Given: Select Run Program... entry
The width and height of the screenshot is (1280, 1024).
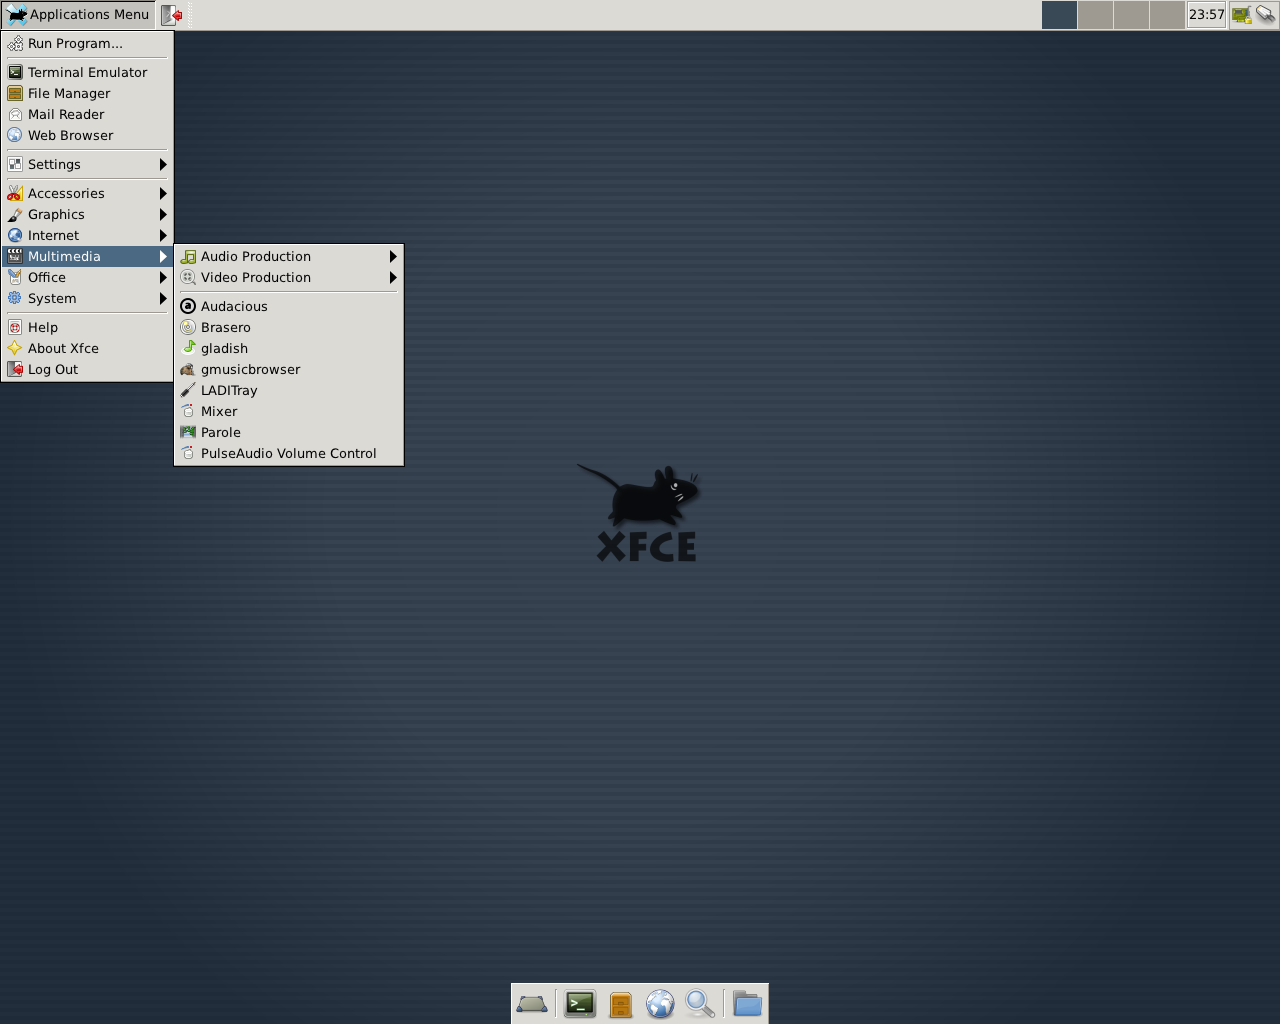Looking at the screenshot, I should pyautogui.click(x=87, y=43).
